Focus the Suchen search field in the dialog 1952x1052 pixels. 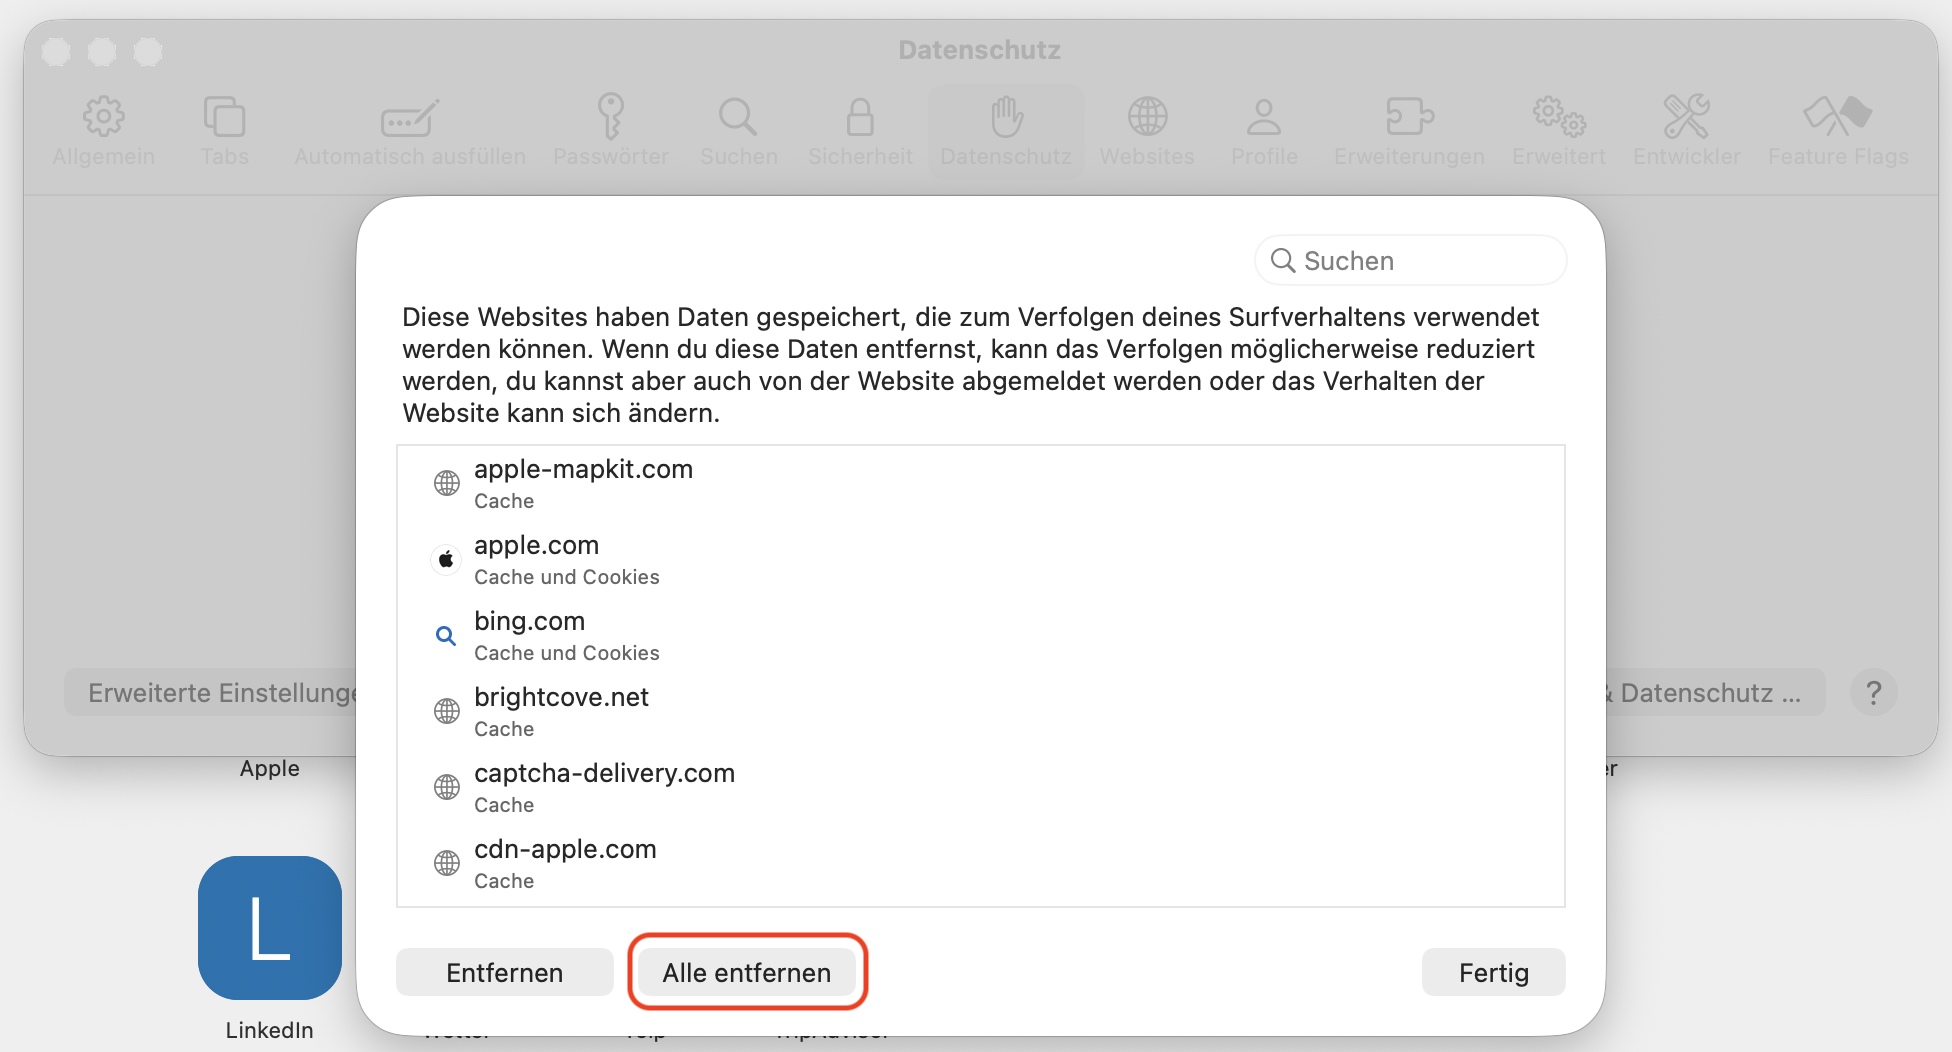click(1411, 260)
